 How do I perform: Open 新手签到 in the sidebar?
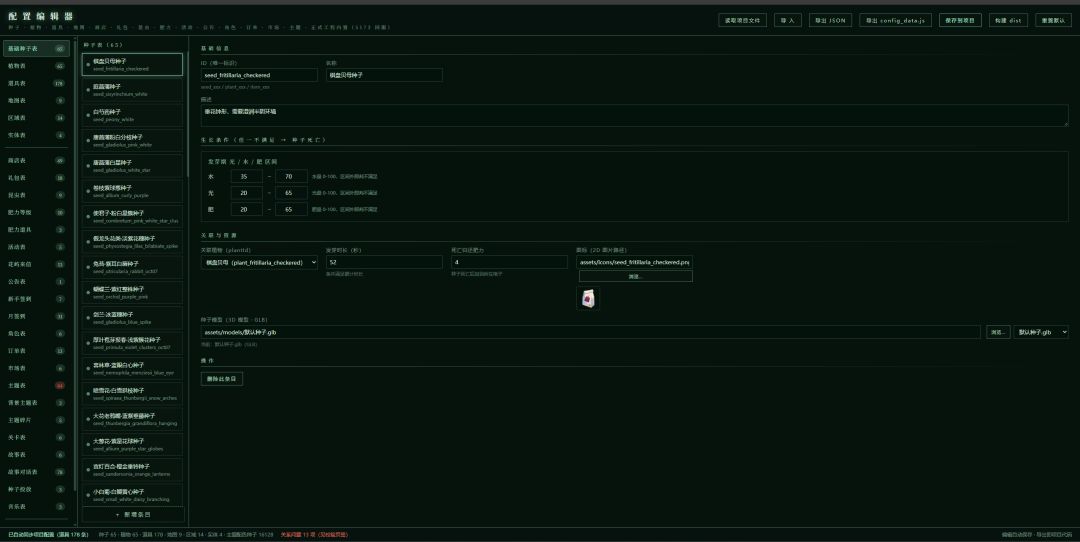click(x=36, y=299)
